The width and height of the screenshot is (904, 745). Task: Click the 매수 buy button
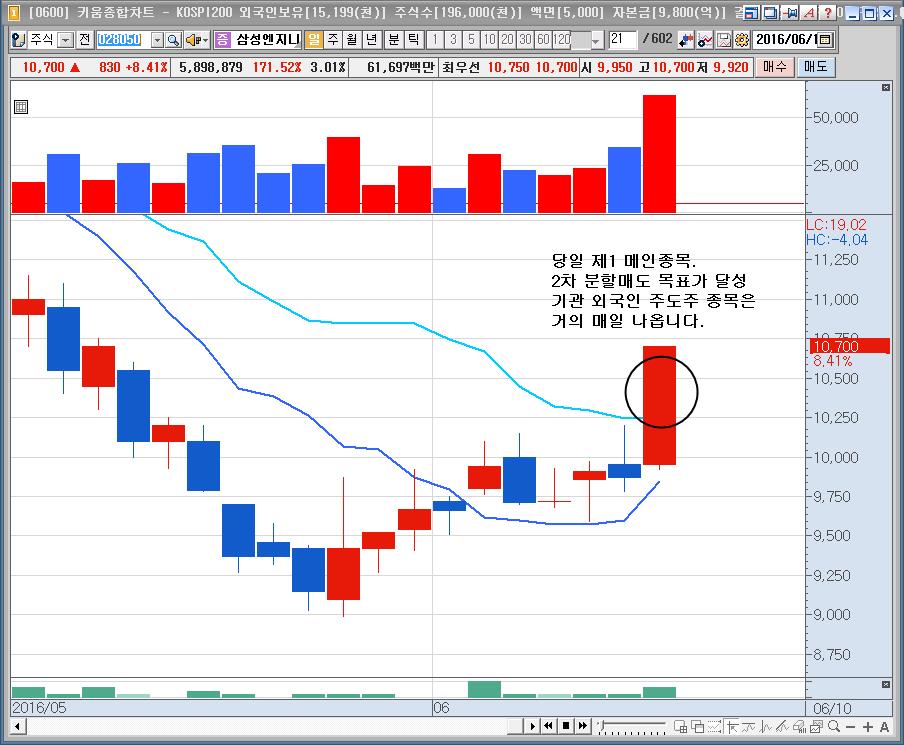pyautogui.click(x=775, y=67)
